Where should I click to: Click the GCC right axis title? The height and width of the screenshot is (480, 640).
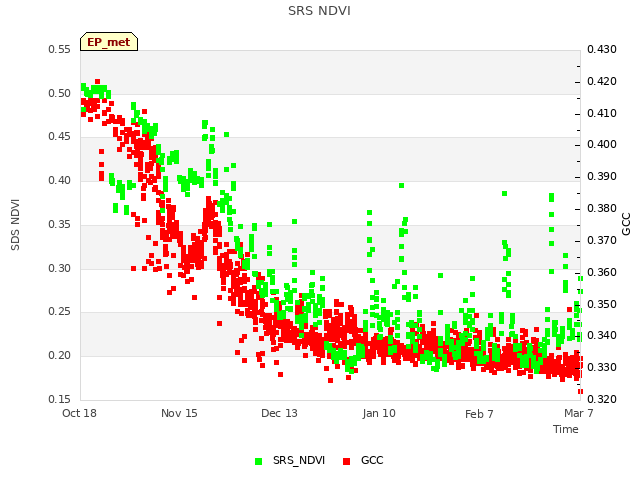(x=626, y=224)
